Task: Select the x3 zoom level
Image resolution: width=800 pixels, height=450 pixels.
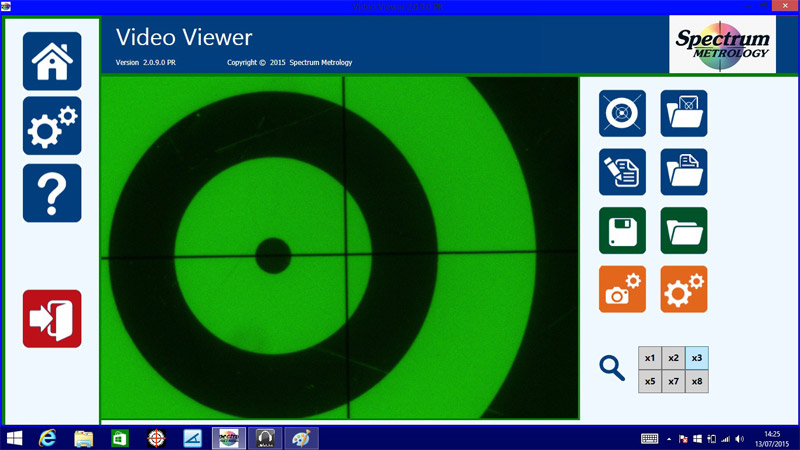Action: [x=697, y=358]
